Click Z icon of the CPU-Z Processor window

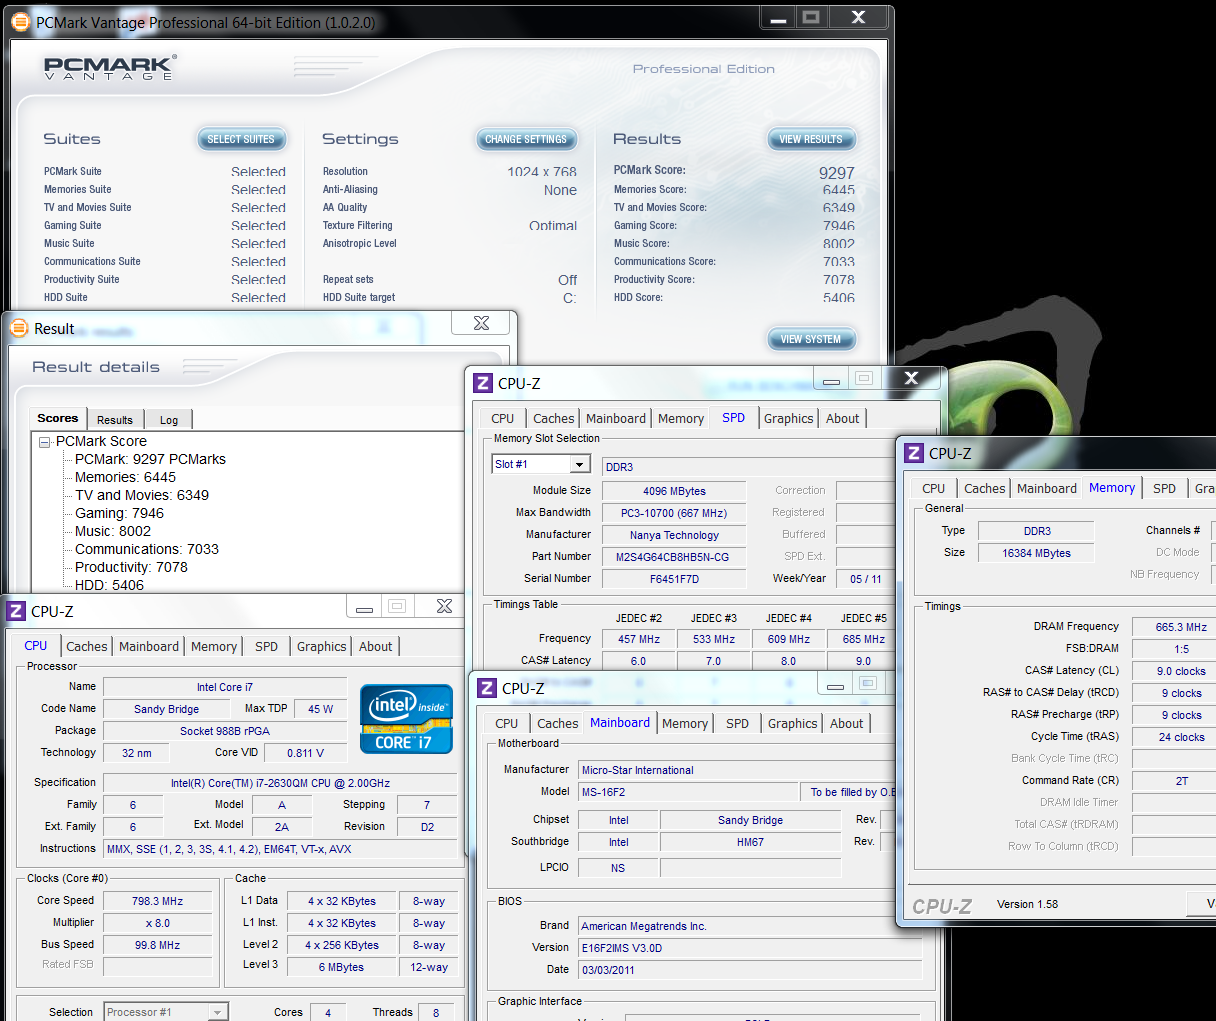[x=16, y=611]
